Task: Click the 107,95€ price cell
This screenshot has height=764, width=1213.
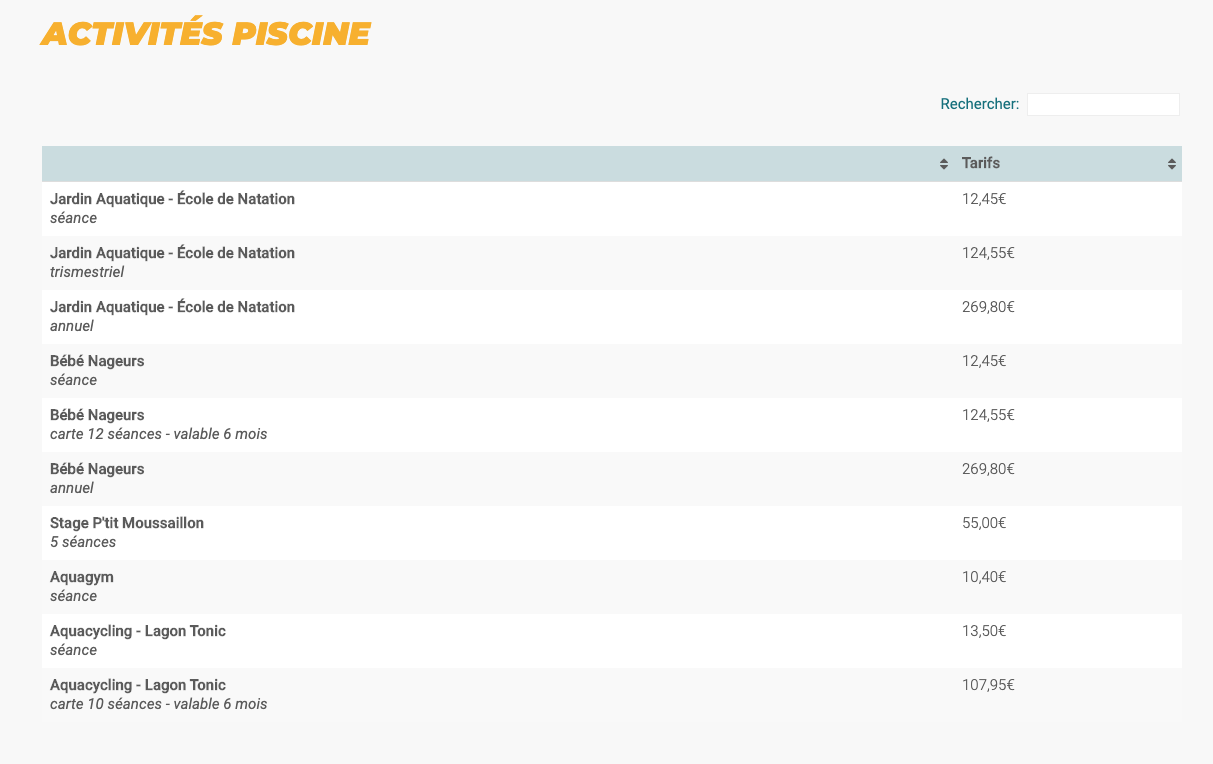Action: (988, 685)
